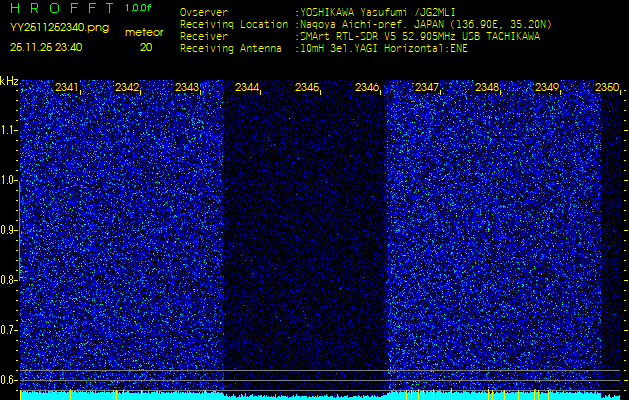The image size is (629, 400).
Task: Click the 'Receiver' field label
Action: 204,37
